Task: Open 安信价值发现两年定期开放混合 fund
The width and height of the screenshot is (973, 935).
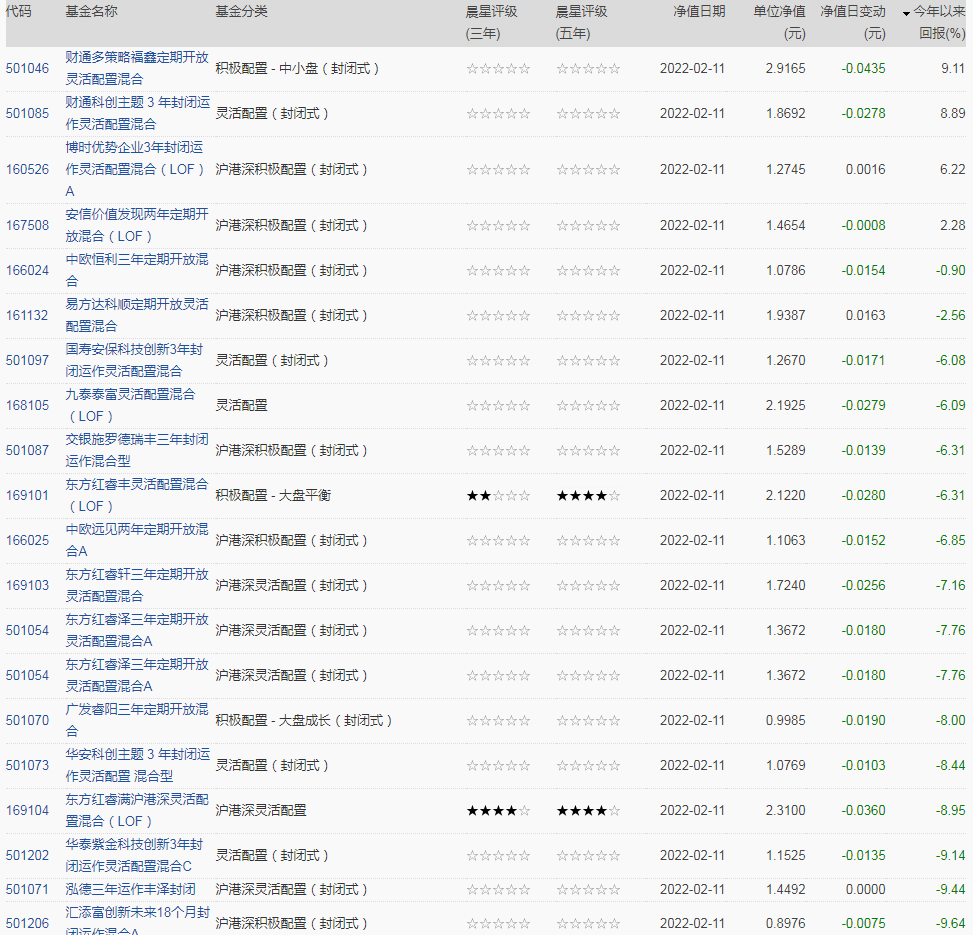Action: point(137,225)
